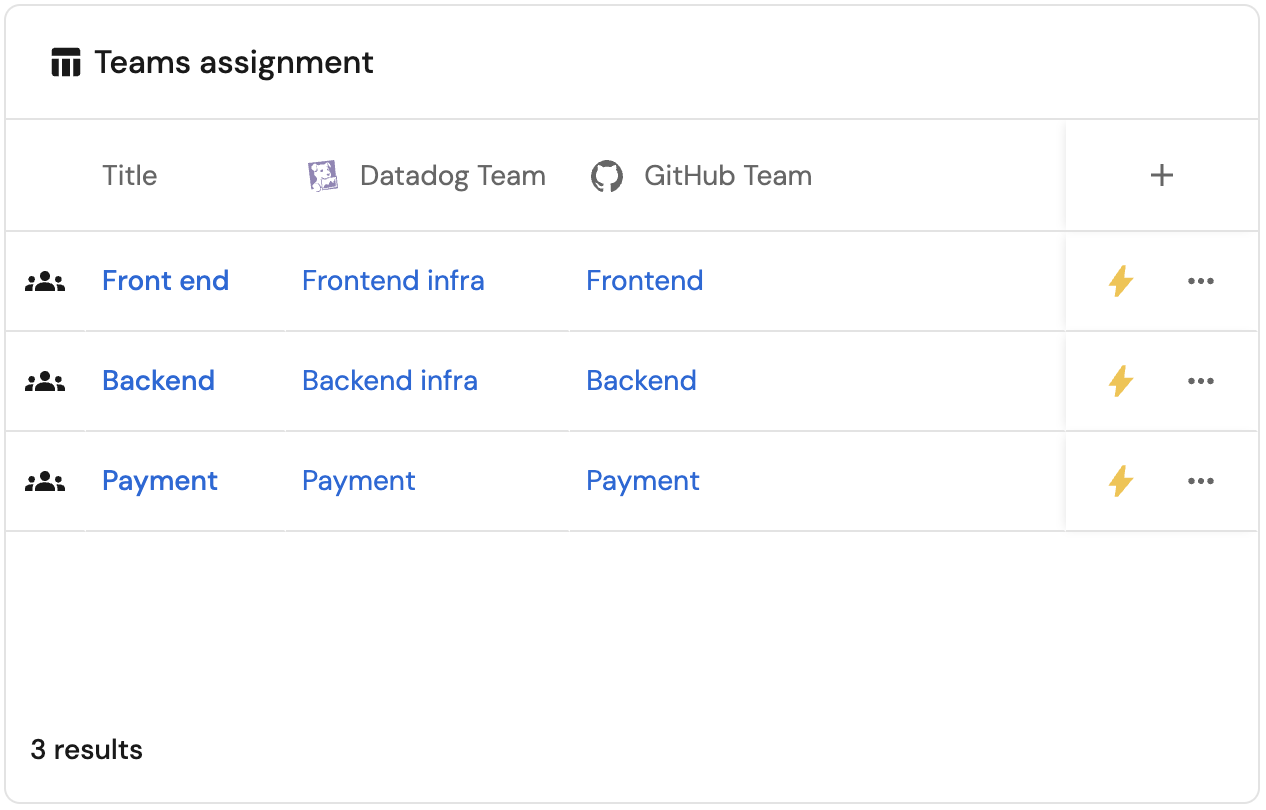Select the Frontend infra Datadog team
The height and width of the screenshot is (810, 1266).
393,281
